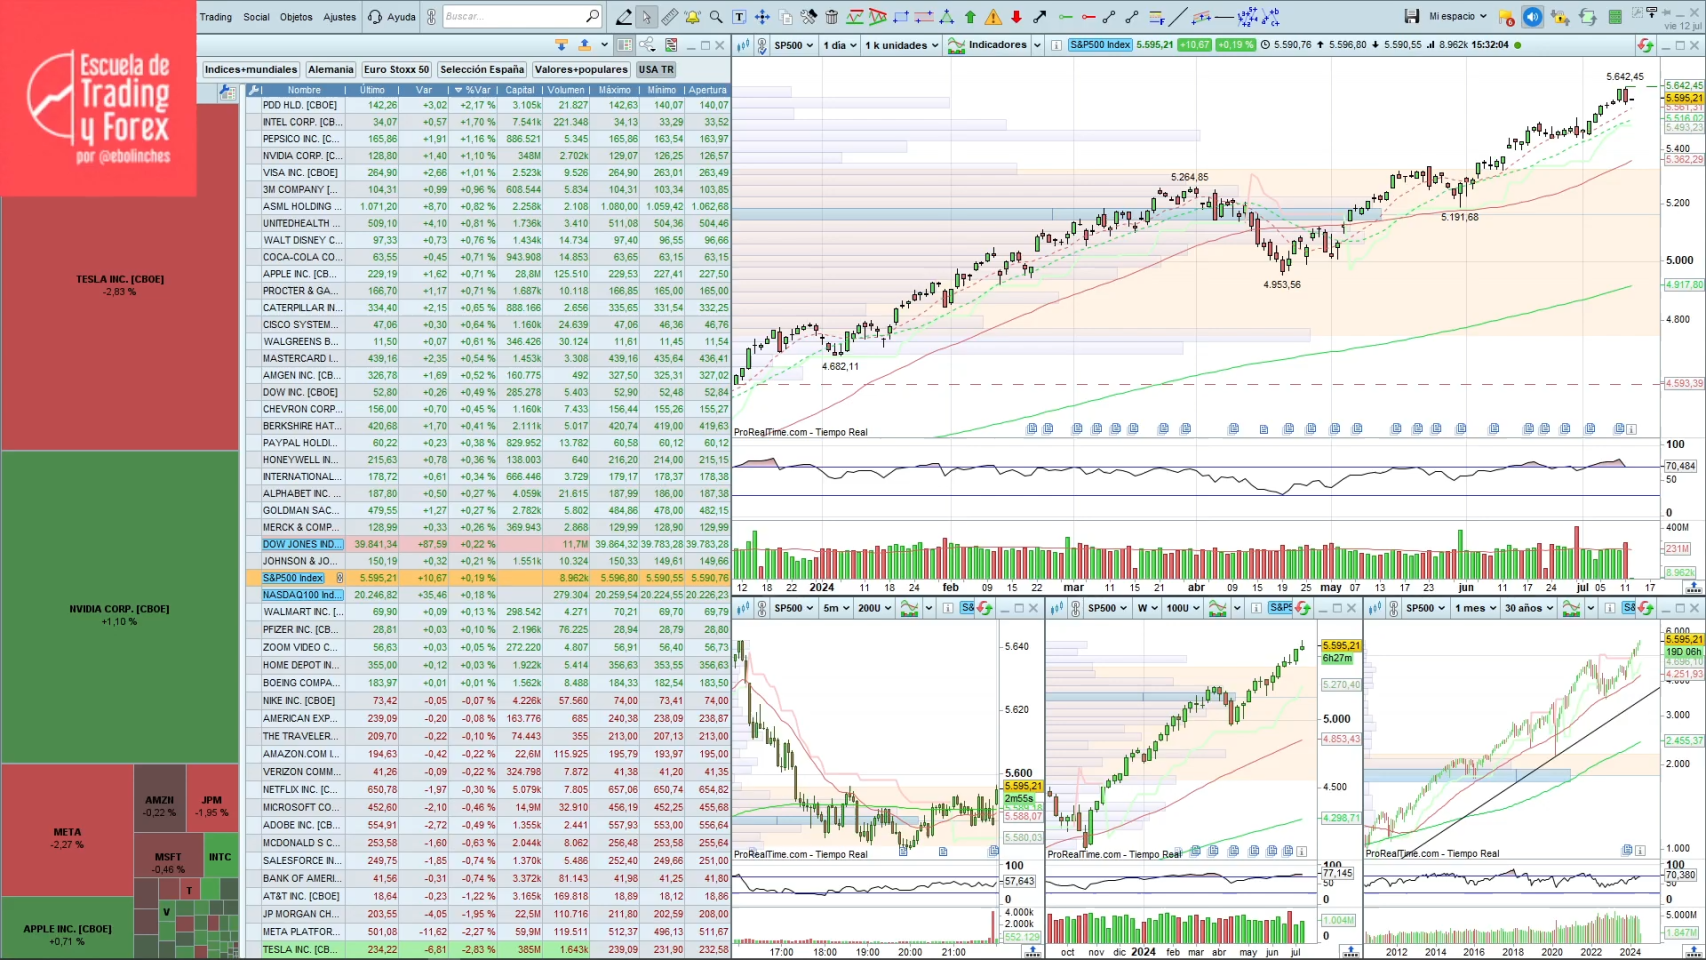The width and height of the screenshot is (1706, 960).
Task: Pin the toolbar with the pin icon
Action: click(x=1666, y=14)
